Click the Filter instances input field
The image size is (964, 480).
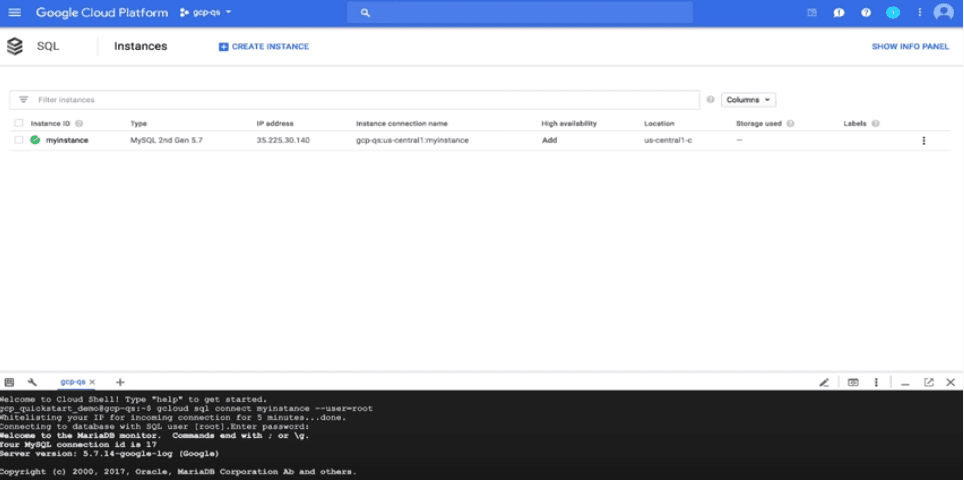tap(360, 100)
